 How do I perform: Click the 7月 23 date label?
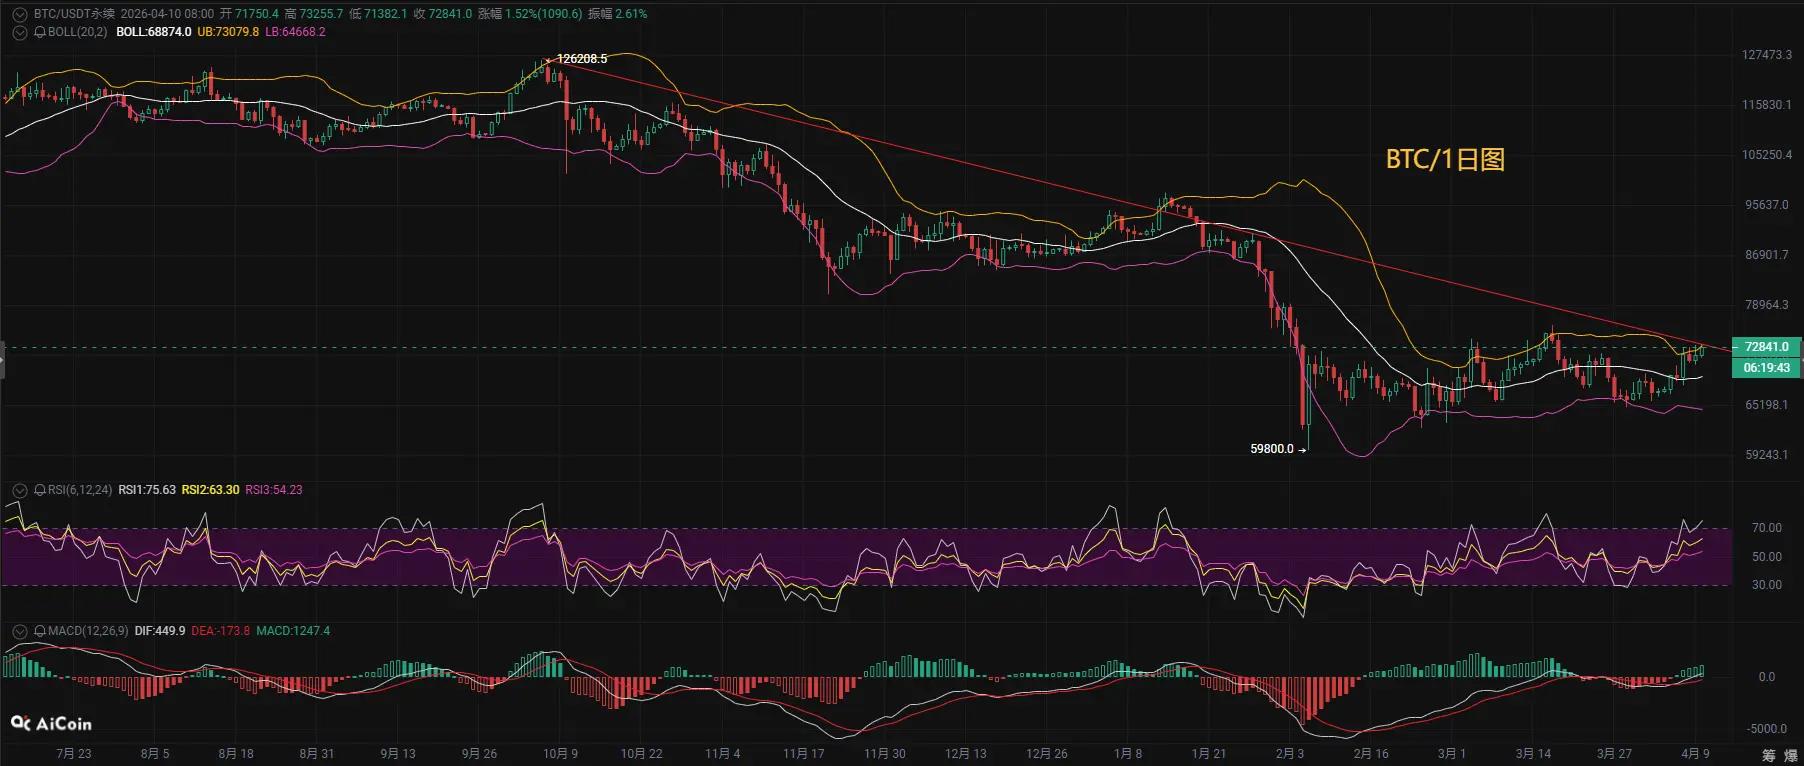coord(74,754)
